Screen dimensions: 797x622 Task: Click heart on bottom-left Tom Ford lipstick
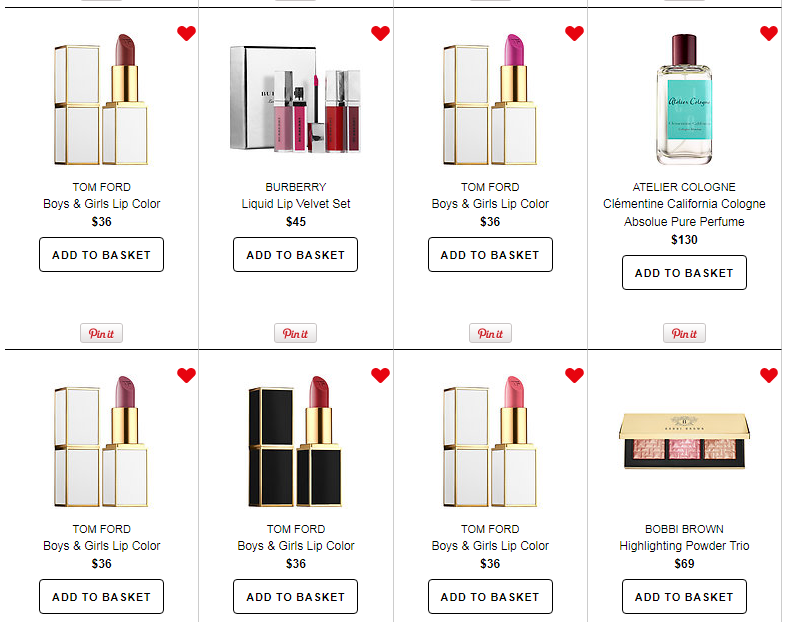pyautogui.click(x=186, y=375)
